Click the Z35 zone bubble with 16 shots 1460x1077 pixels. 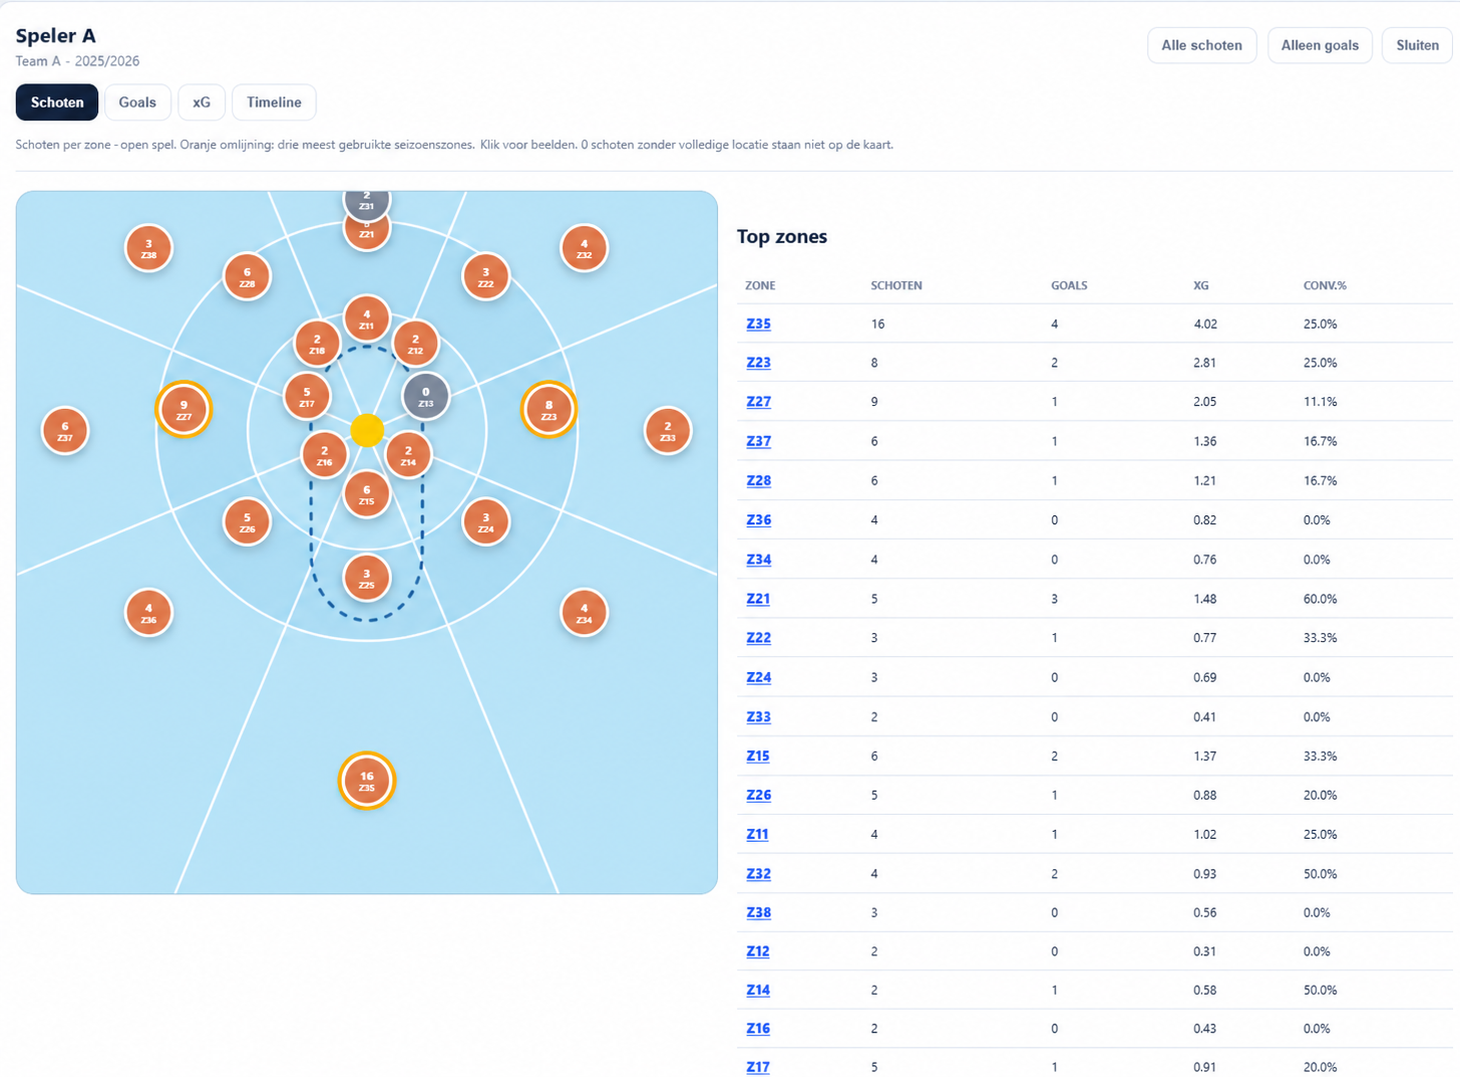click(367, 780)
